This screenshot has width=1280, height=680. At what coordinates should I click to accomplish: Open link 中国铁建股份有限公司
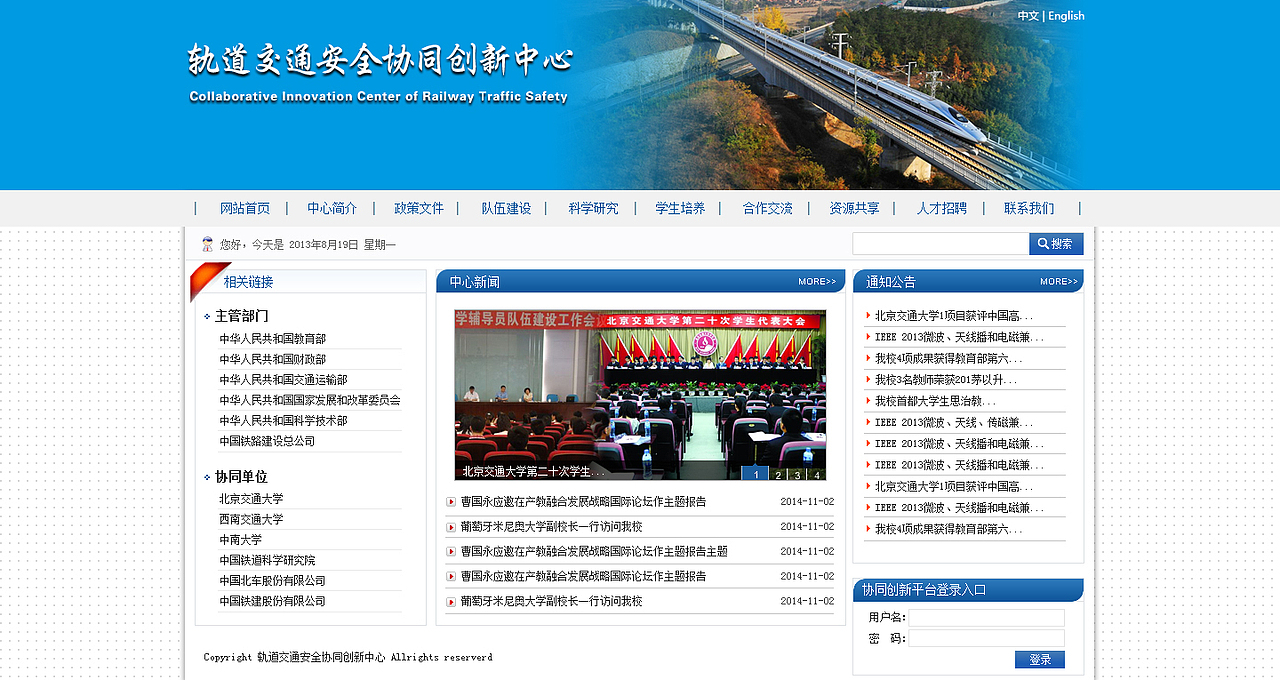click(272, 601)
